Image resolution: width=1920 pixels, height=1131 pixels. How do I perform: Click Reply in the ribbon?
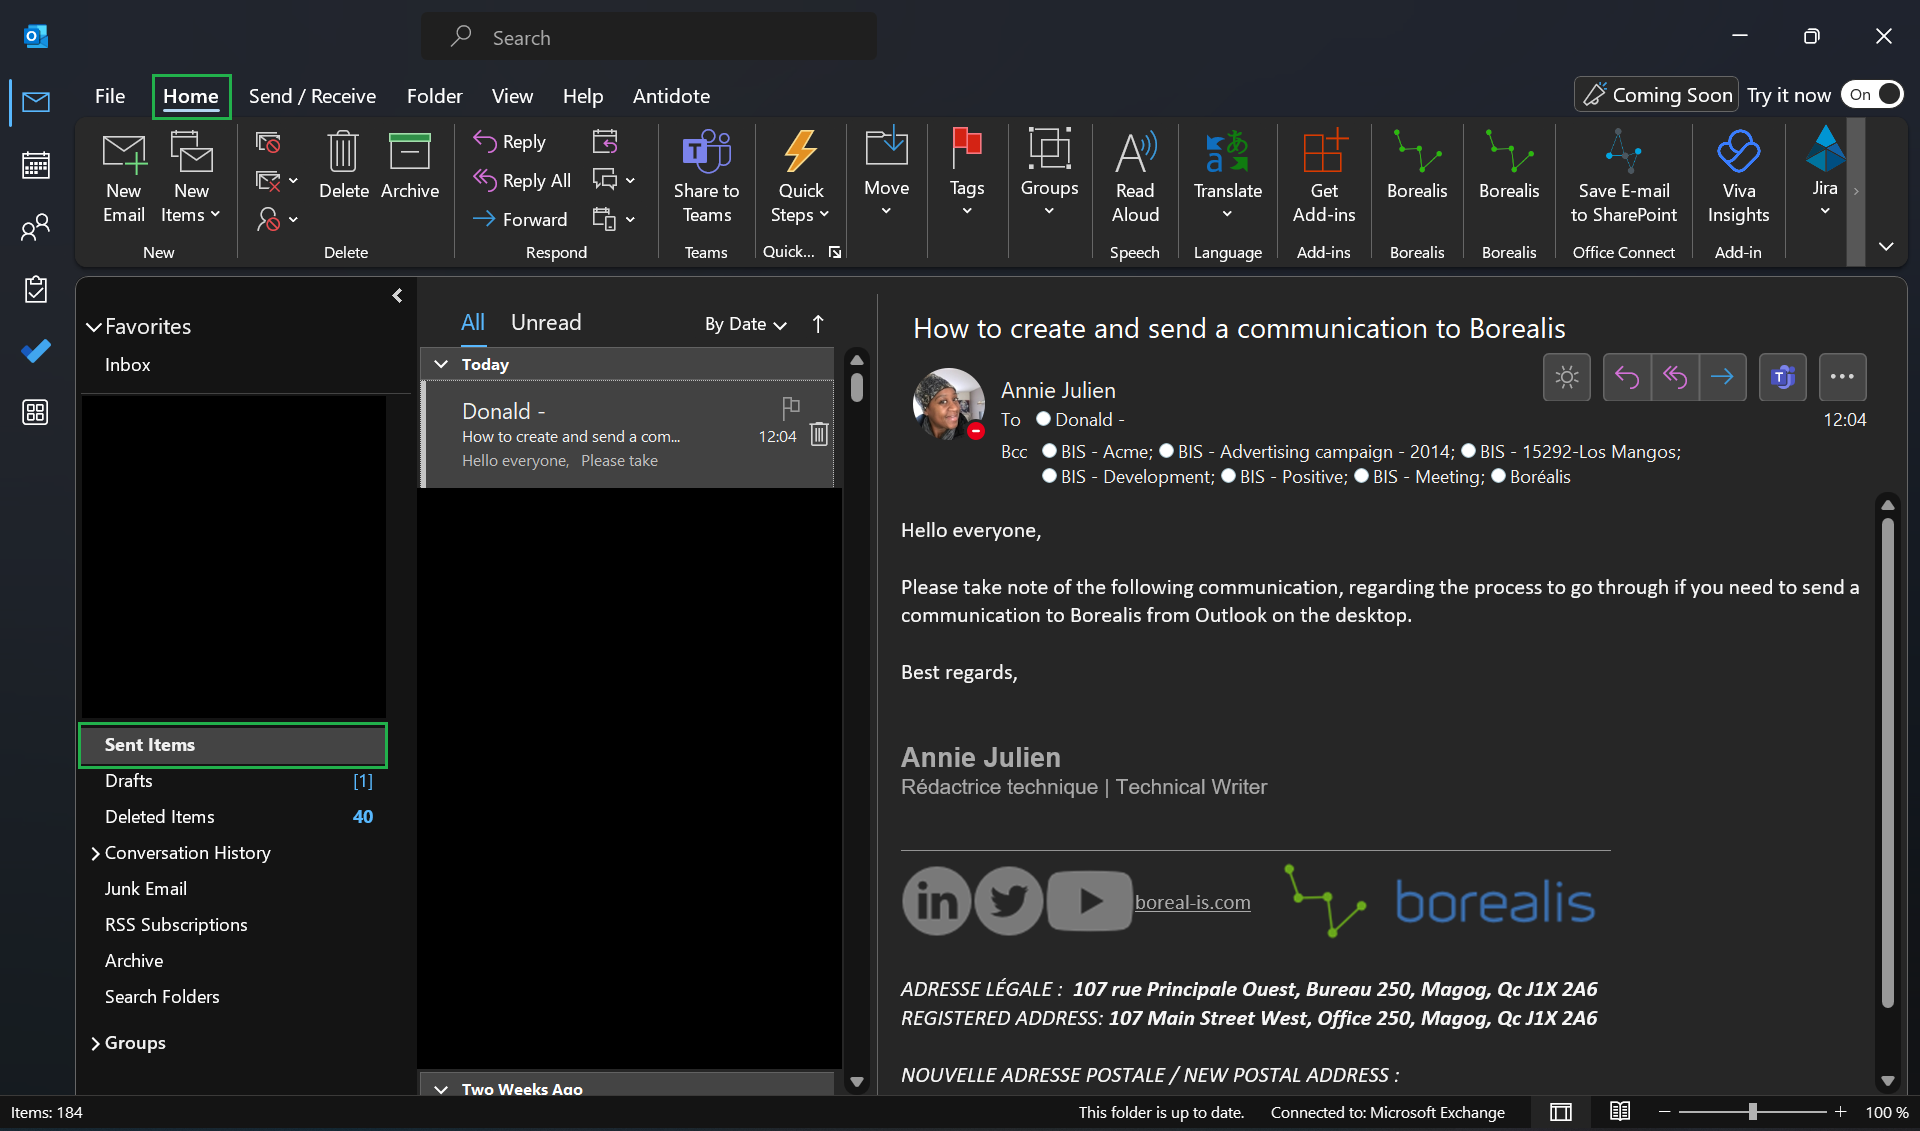click(x=510, y=142)
